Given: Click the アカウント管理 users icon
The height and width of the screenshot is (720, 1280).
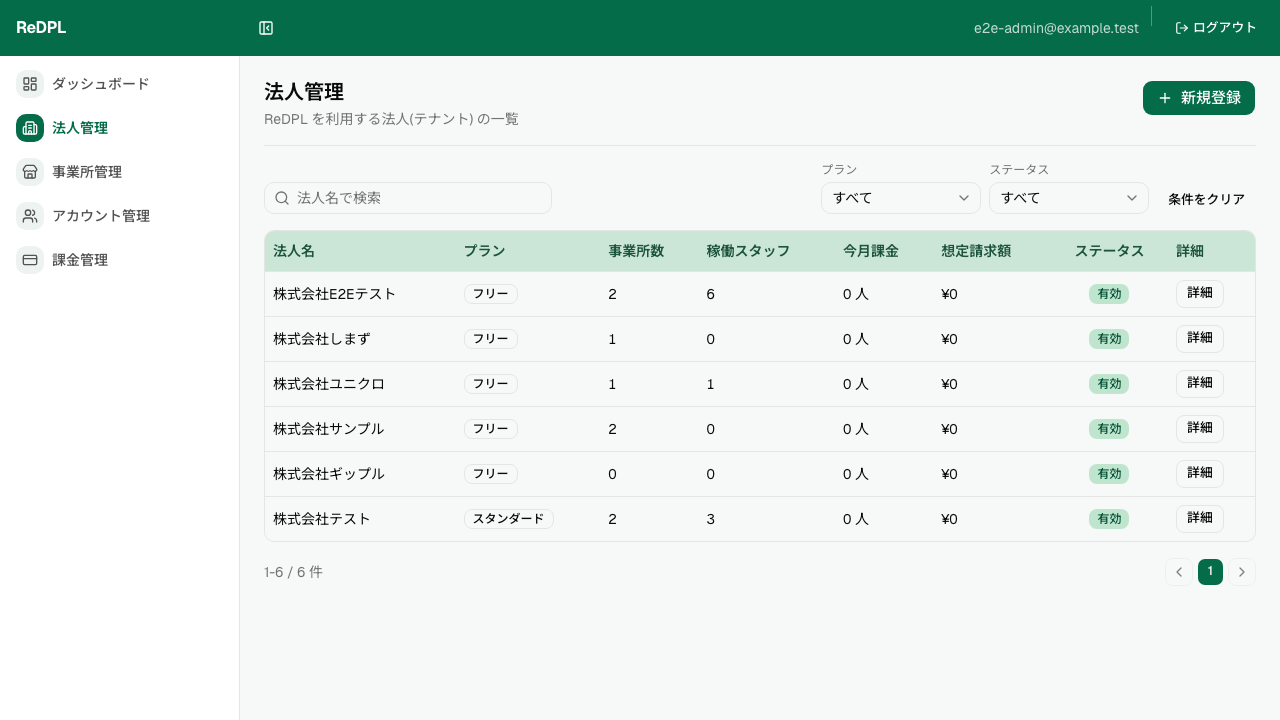Looking at the screenshot, I should [30, 216].
